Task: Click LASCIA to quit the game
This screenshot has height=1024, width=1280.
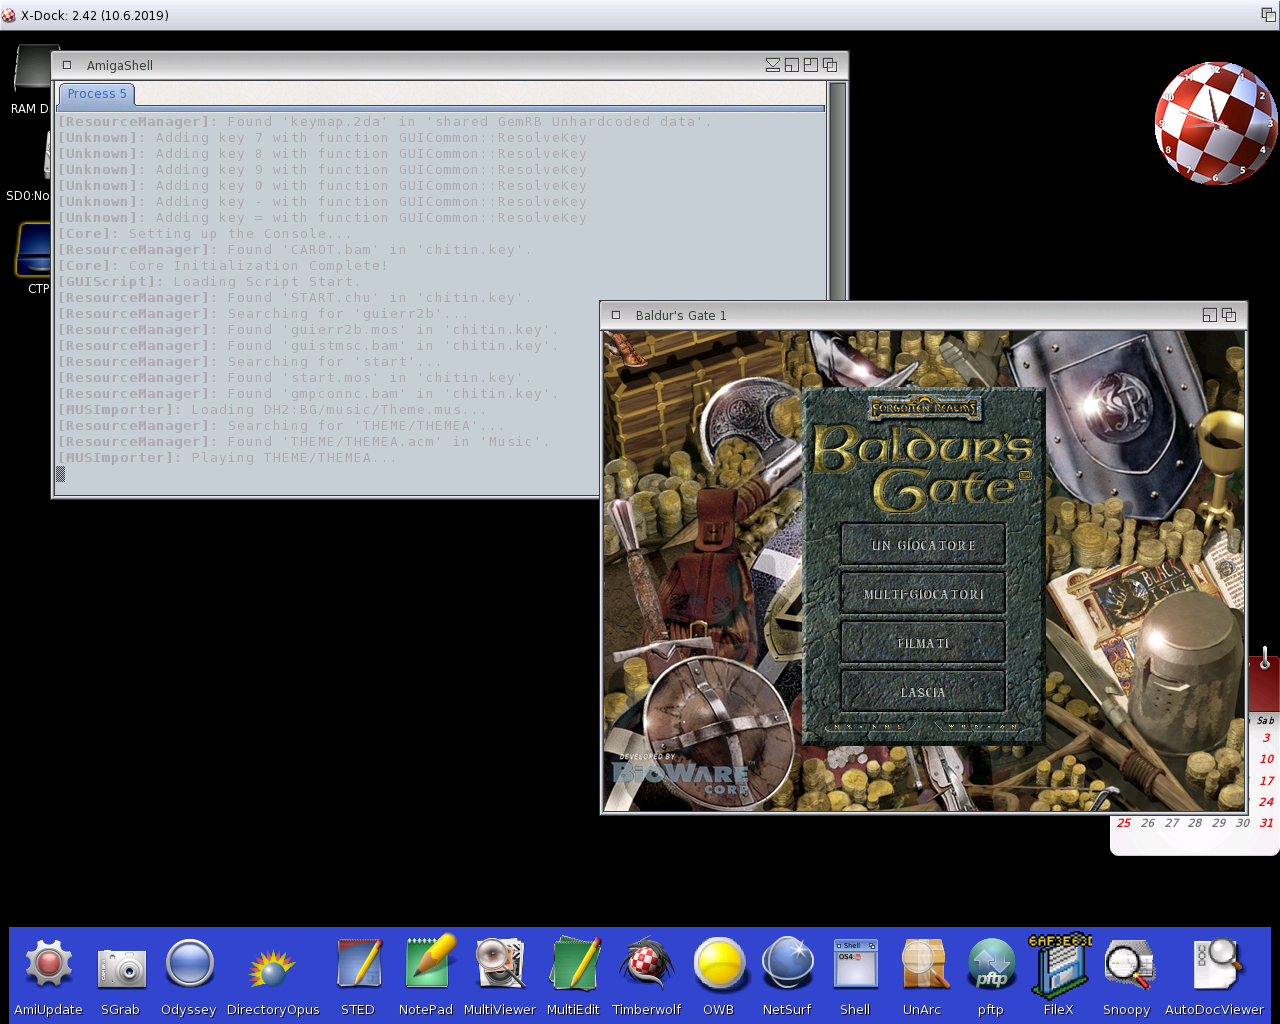Action: point(923,692)
